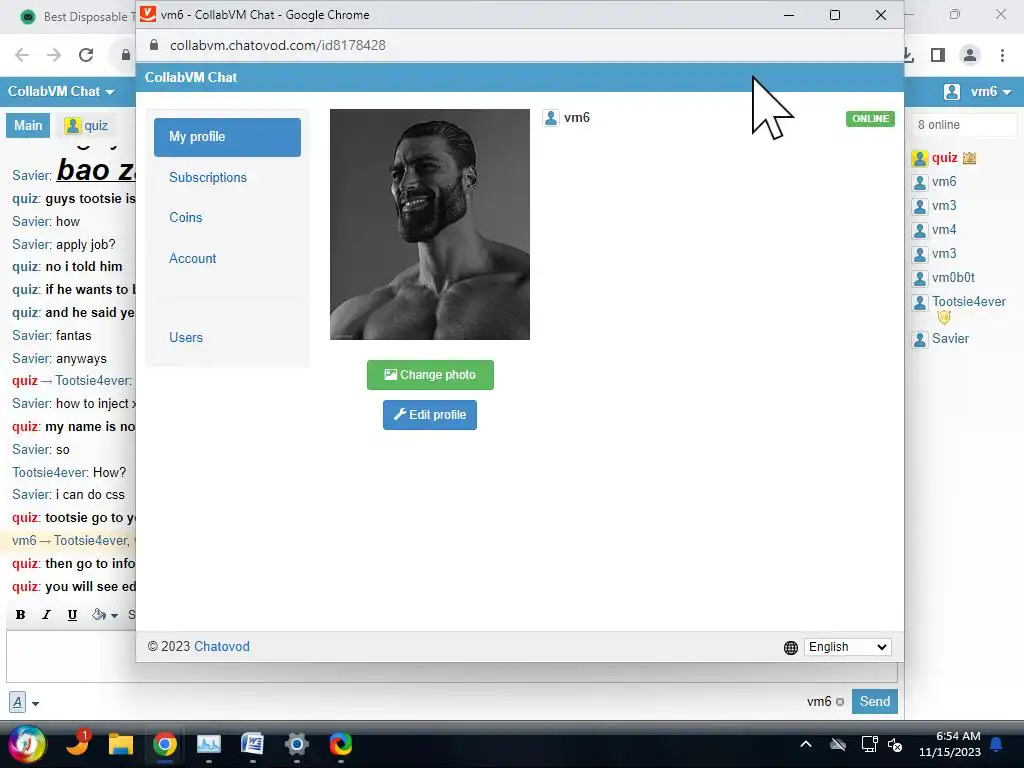
Task: Expand the CollabVM Chat dropdown in background window
Action: click(61, 91)
